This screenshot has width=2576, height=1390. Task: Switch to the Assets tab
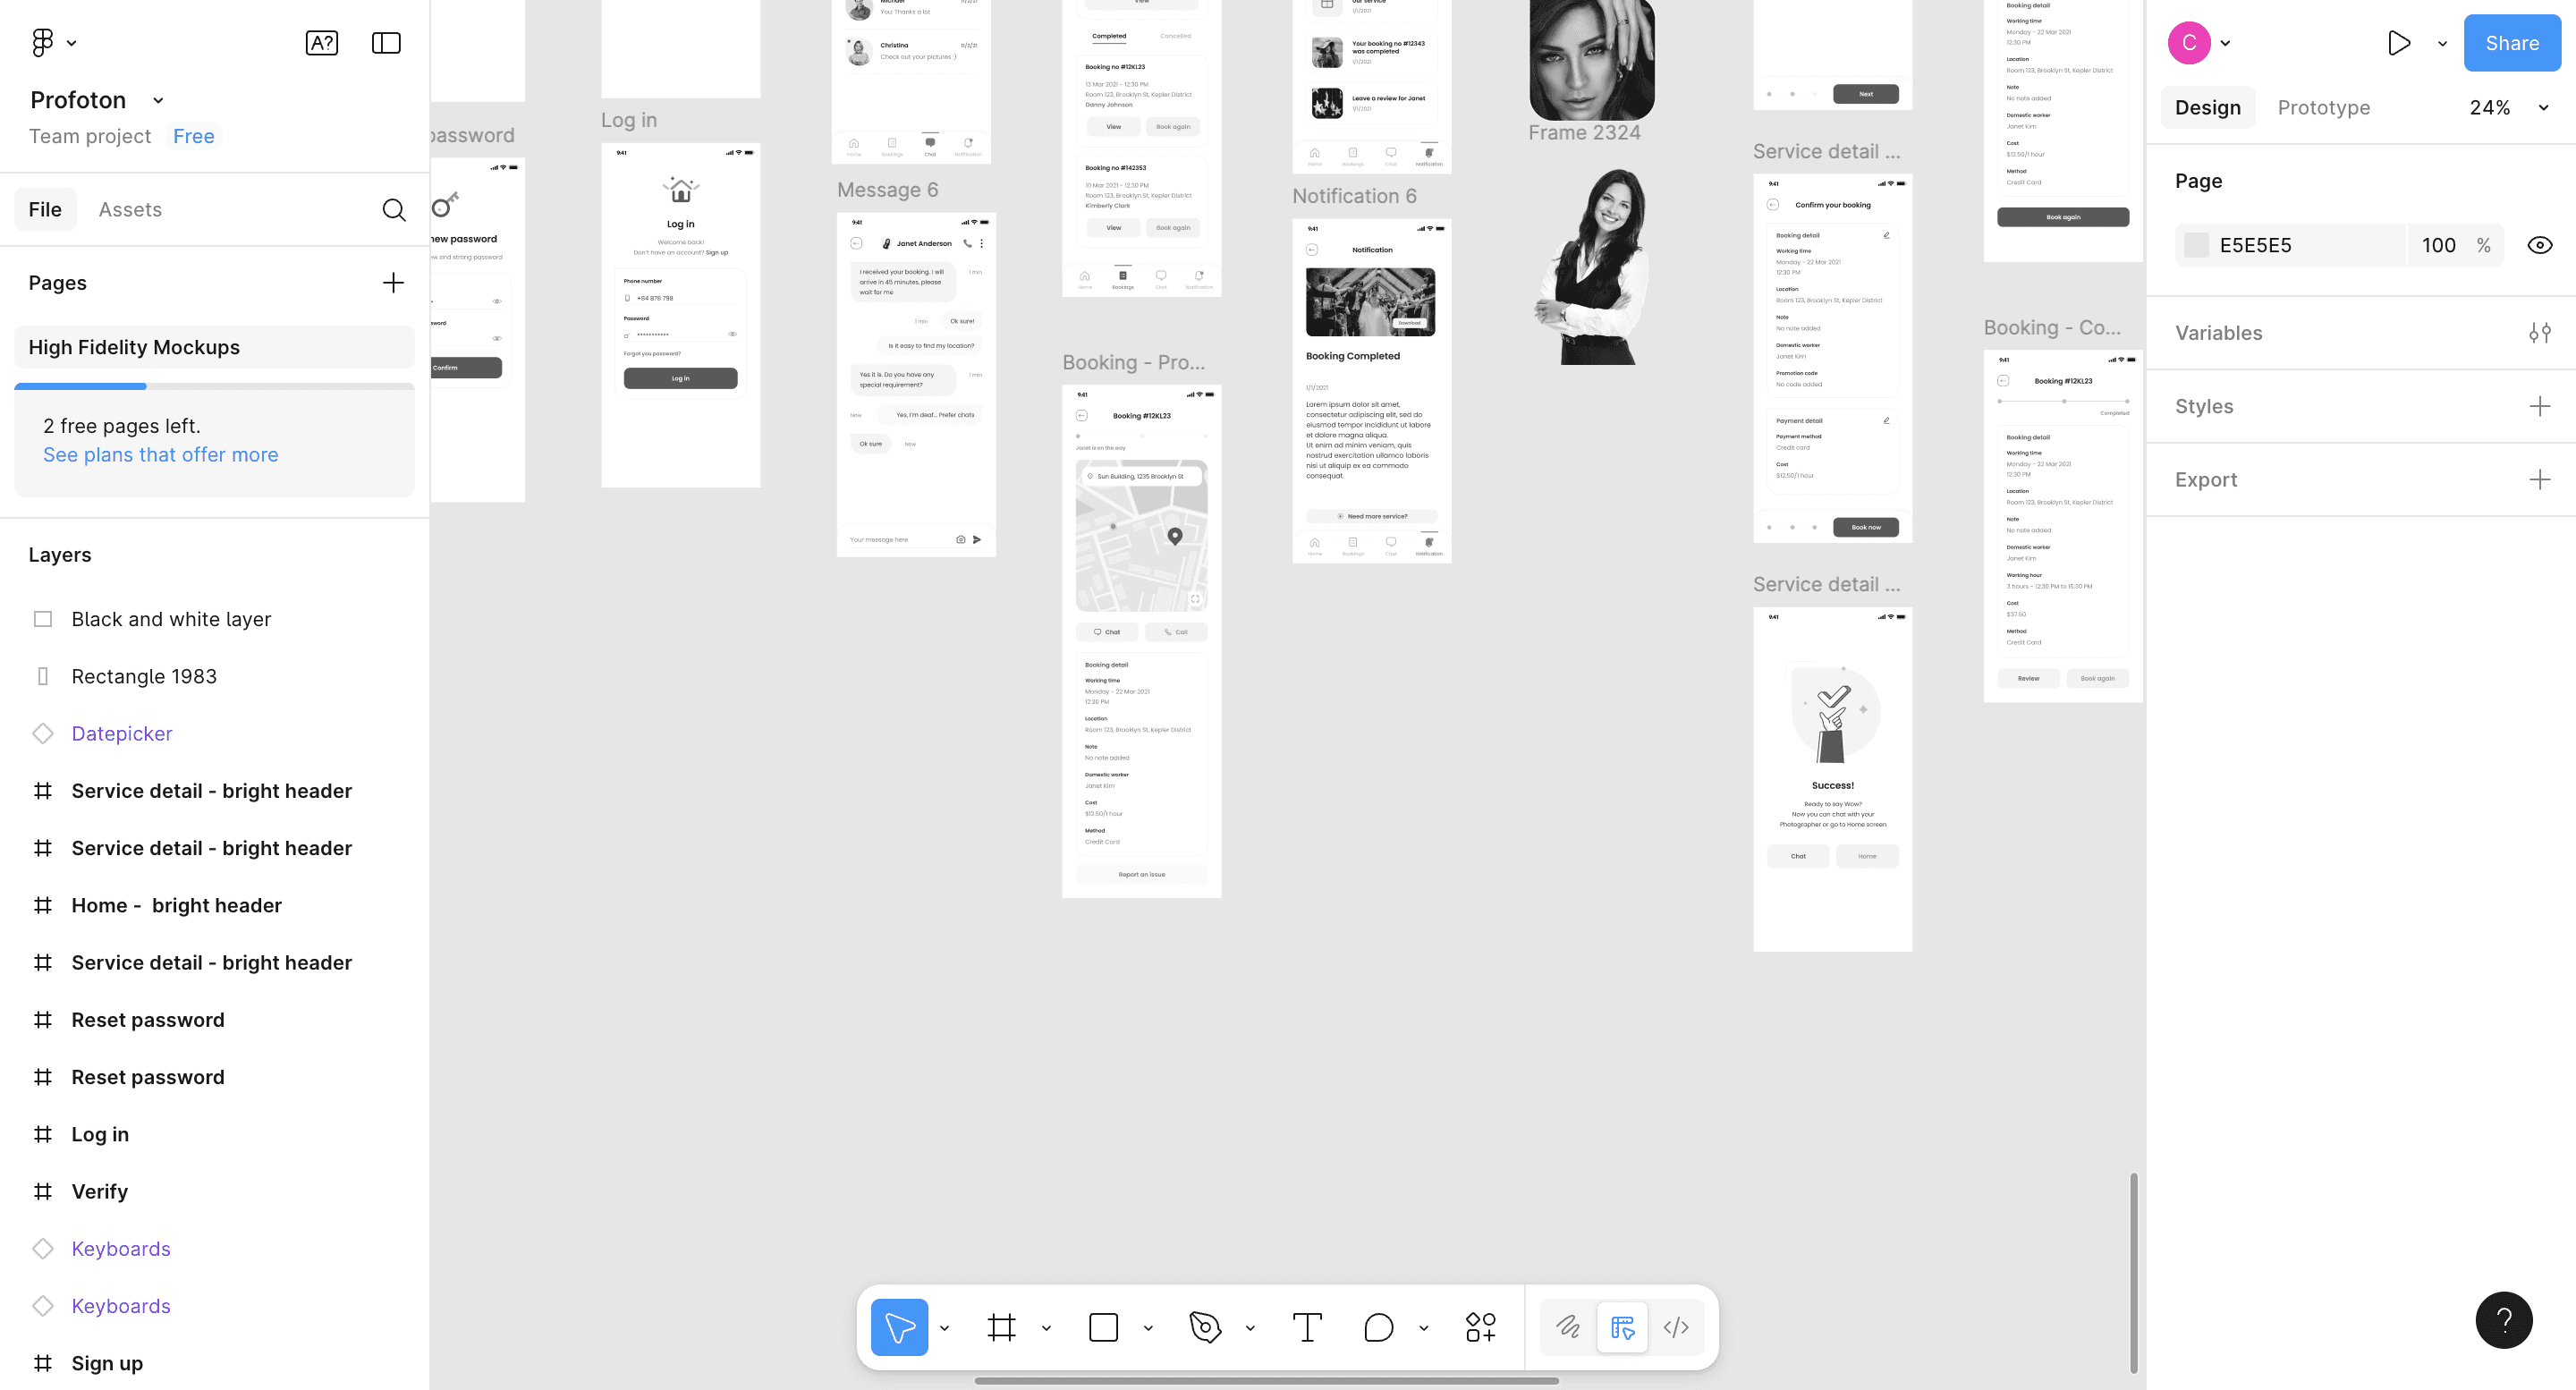130,210
